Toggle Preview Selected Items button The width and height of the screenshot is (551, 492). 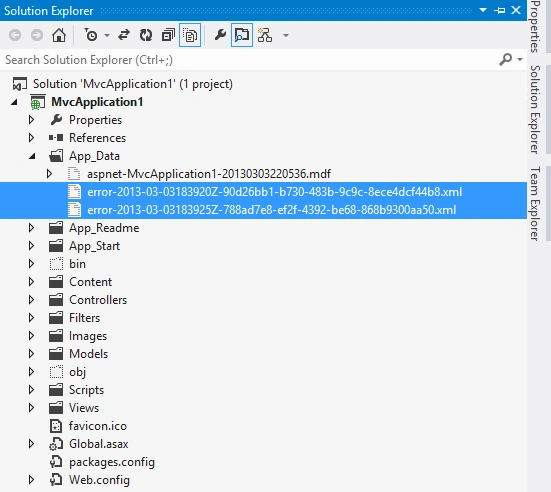242,35
